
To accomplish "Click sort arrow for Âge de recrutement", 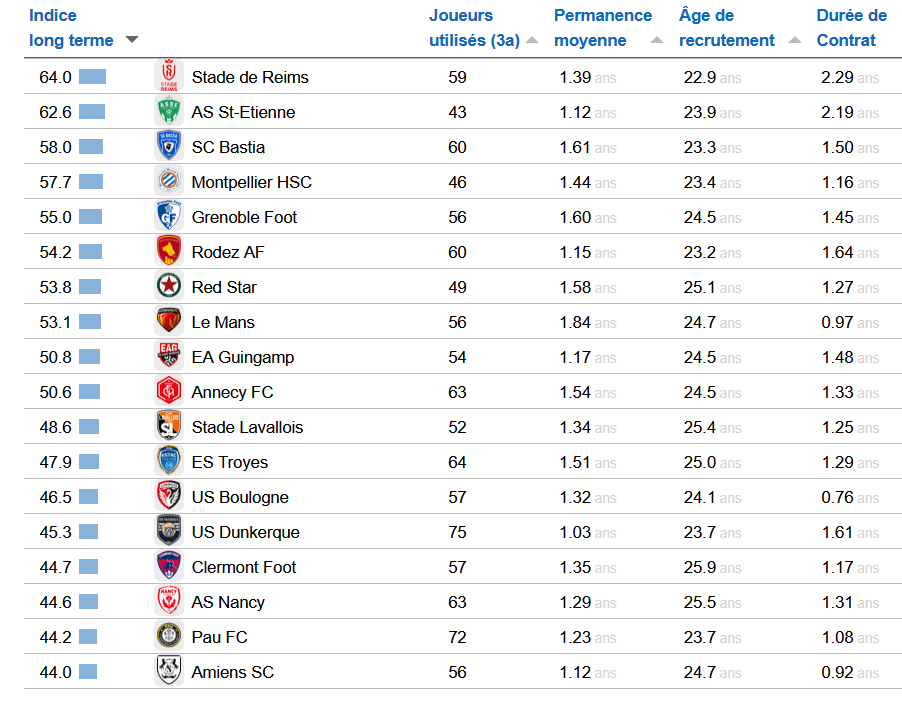I will click(x=794, y=41).
